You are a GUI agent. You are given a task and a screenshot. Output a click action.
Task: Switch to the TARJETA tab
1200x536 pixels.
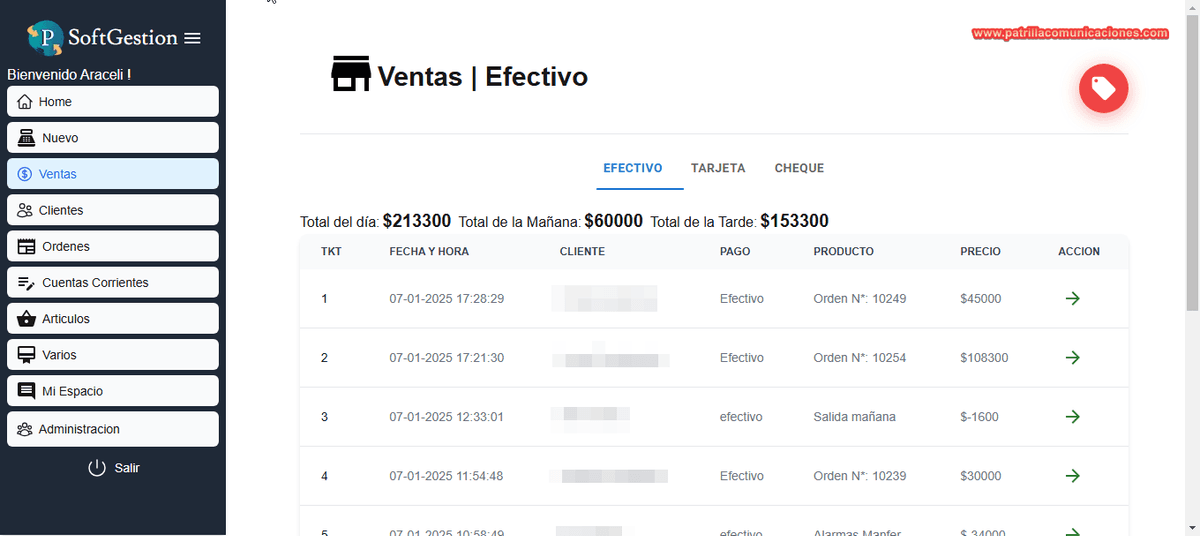tap(718, 168)
